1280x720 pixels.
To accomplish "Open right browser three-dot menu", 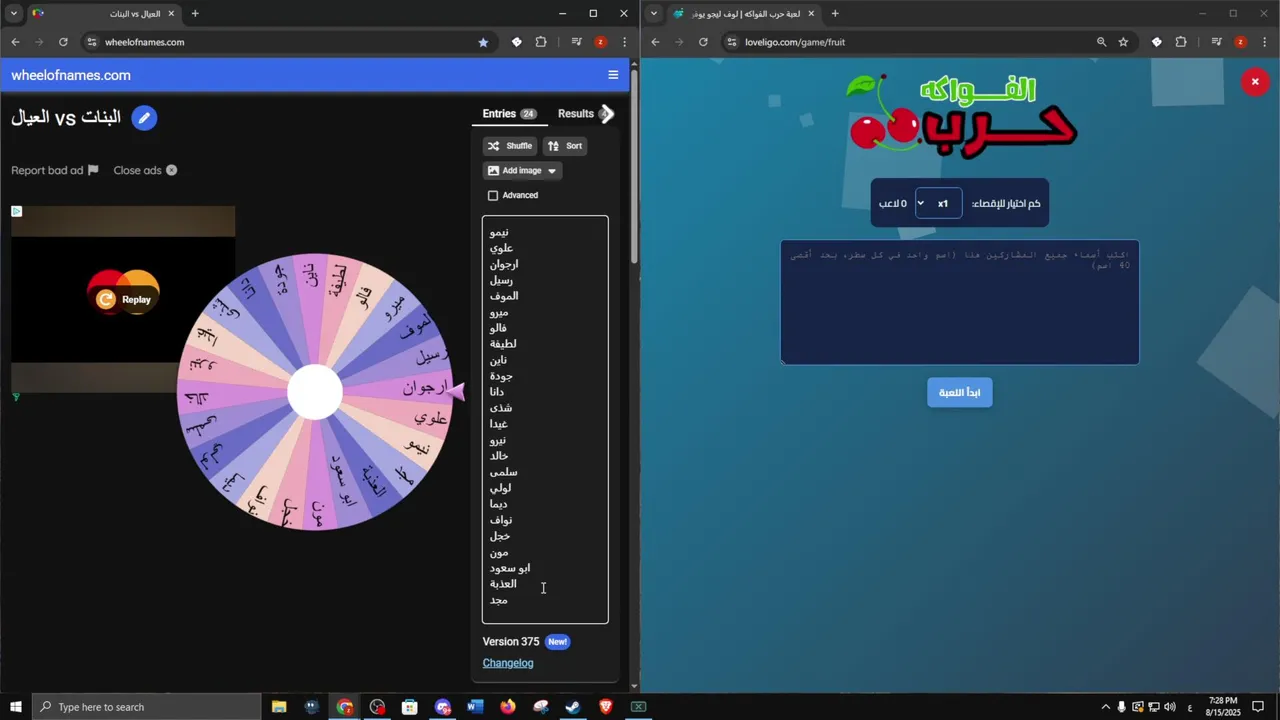I will [1264, 42].
